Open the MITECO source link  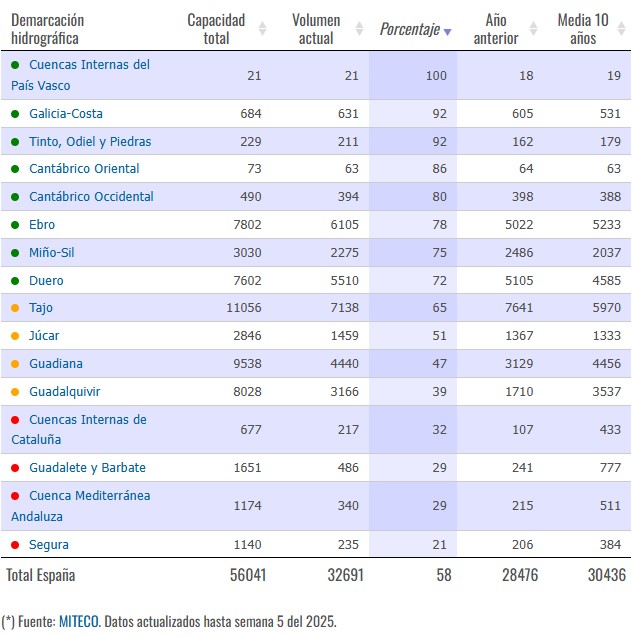click(x=79, y=621)
